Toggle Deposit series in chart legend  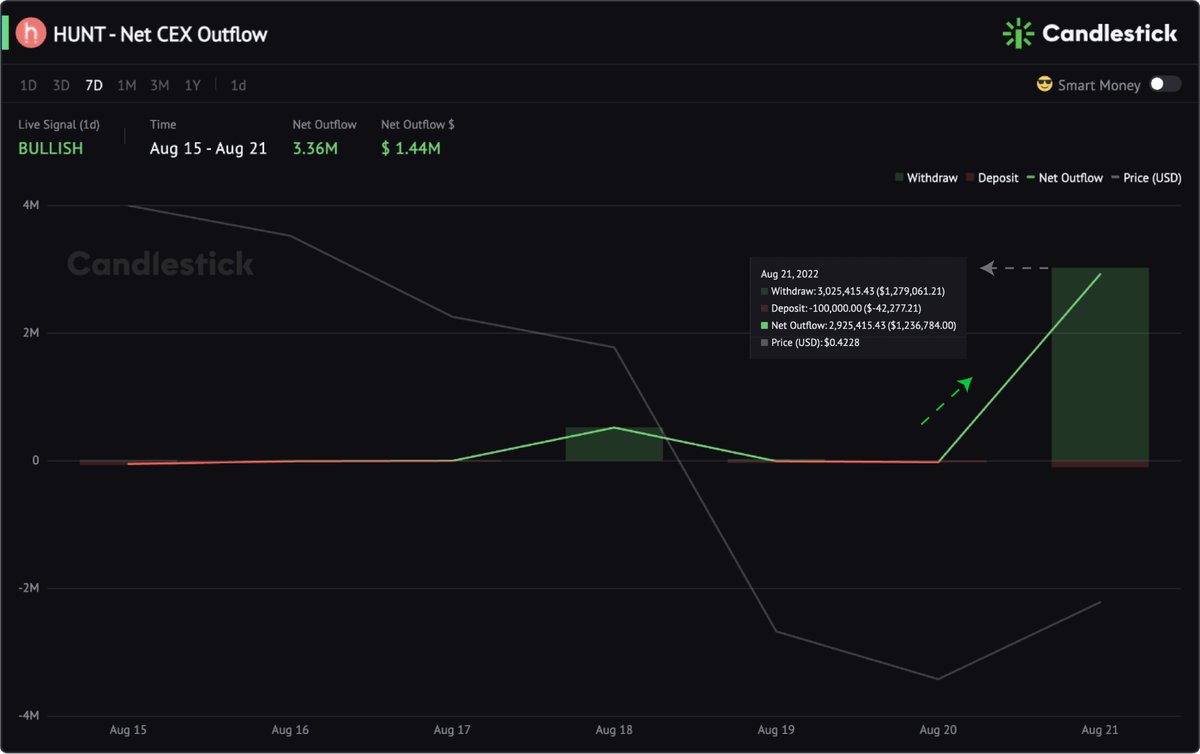(x=992, y=178)
